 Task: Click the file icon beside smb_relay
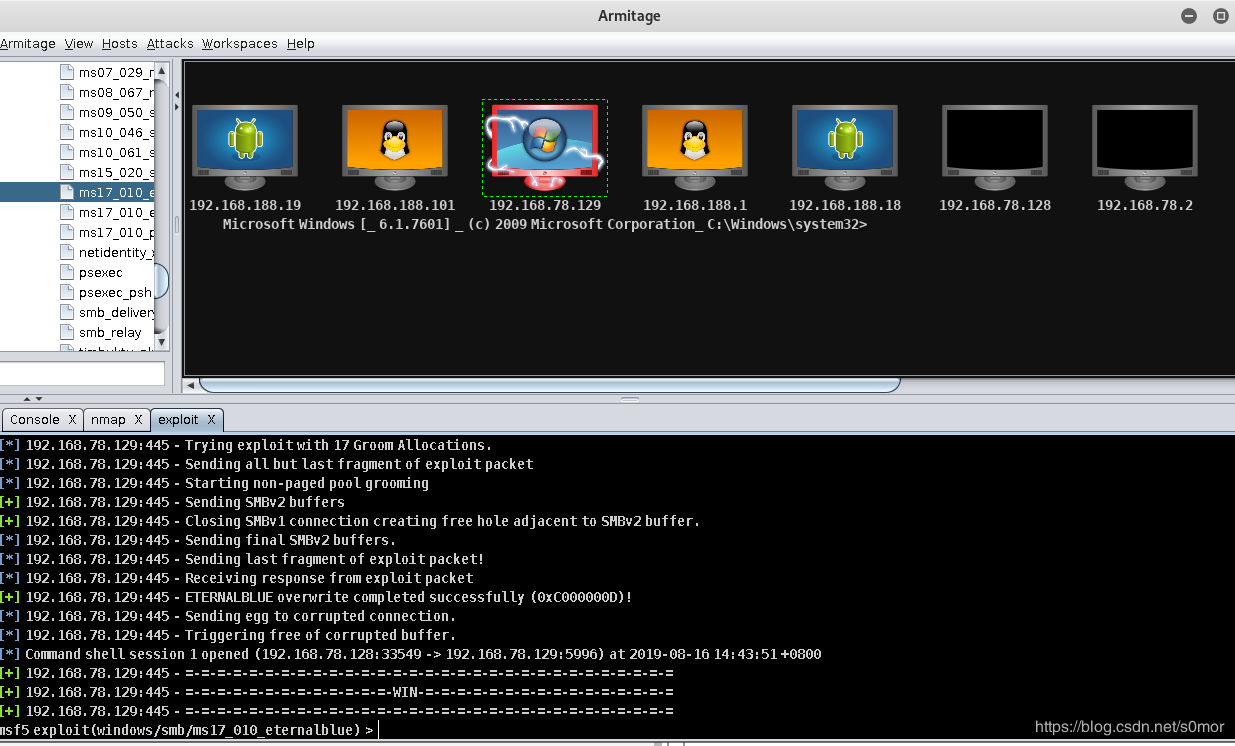tap(67, 332)
